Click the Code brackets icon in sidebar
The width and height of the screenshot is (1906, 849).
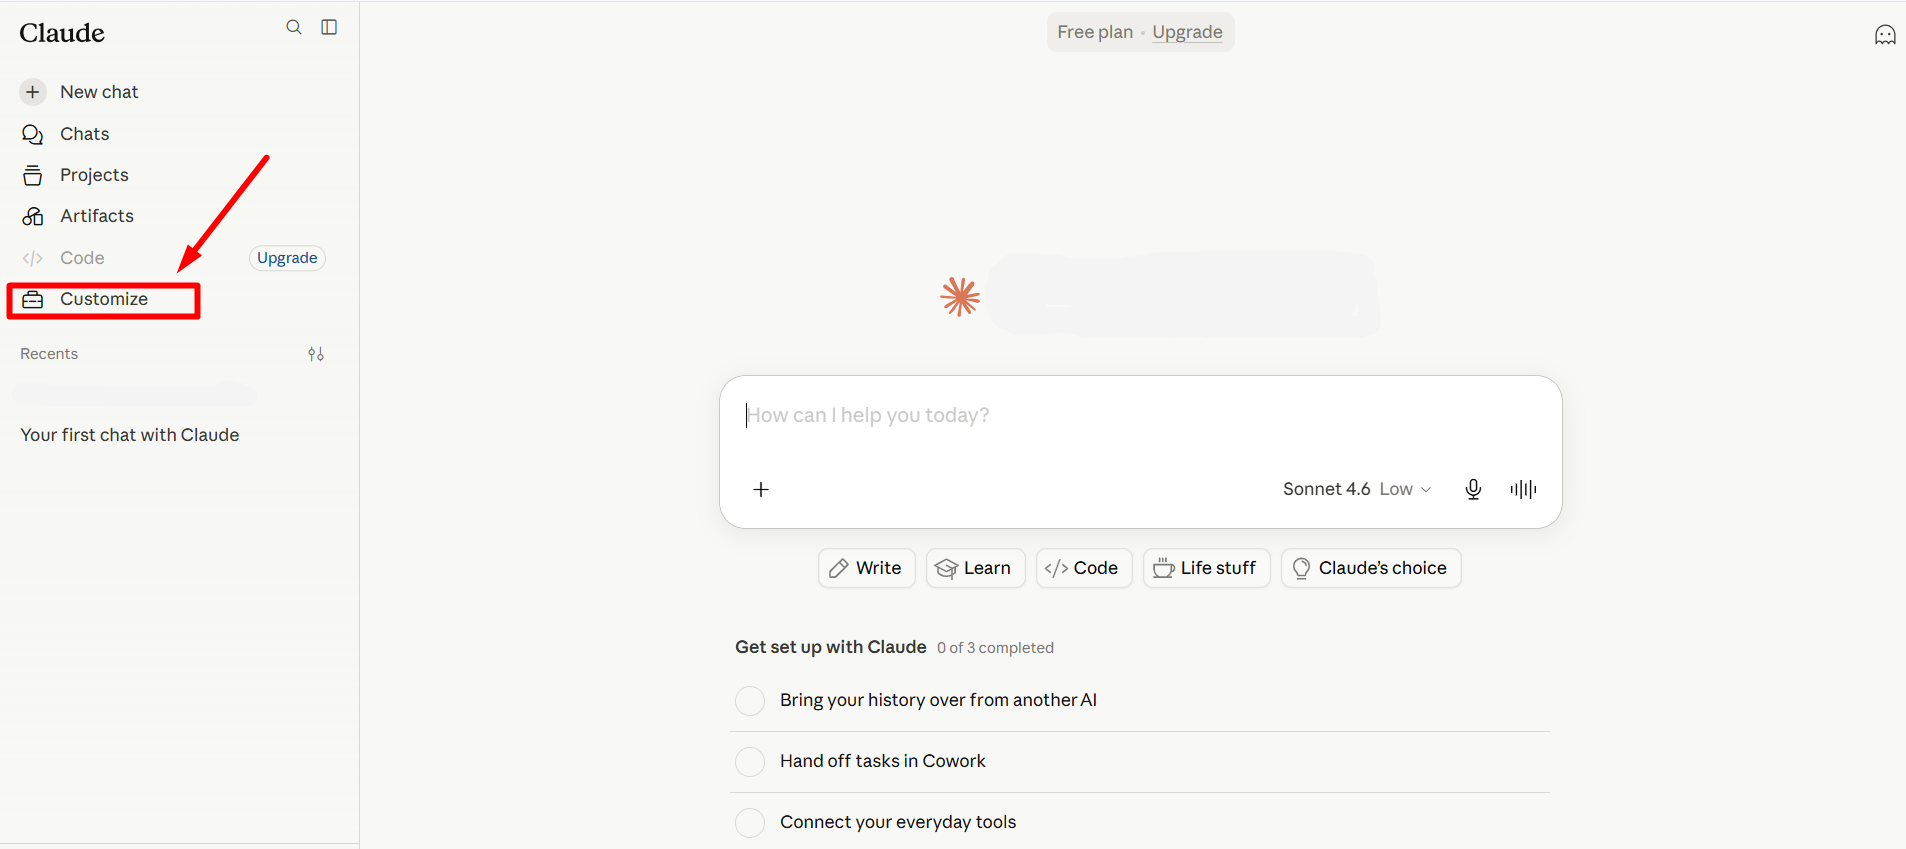coord(33,258)
